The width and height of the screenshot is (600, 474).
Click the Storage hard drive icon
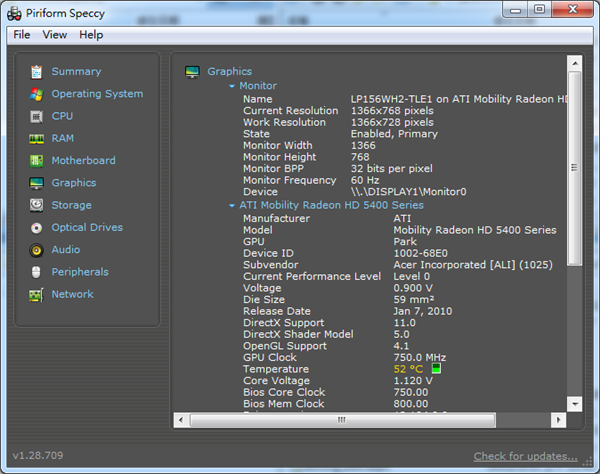point(36,205)
